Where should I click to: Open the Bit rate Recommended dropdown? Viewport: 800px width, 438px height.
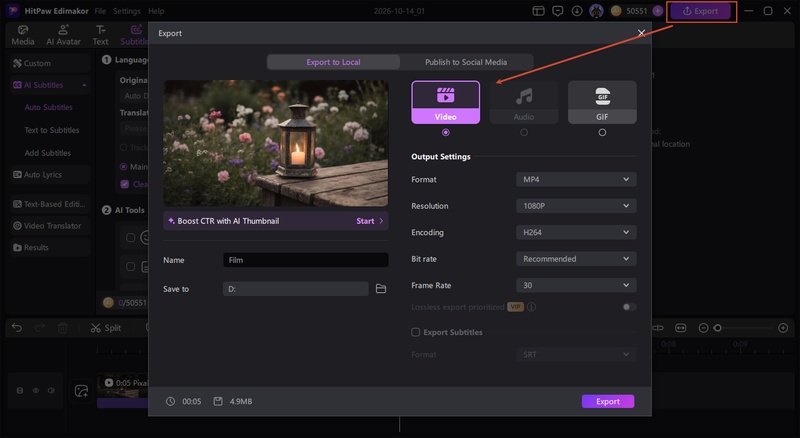click(576, 259)
